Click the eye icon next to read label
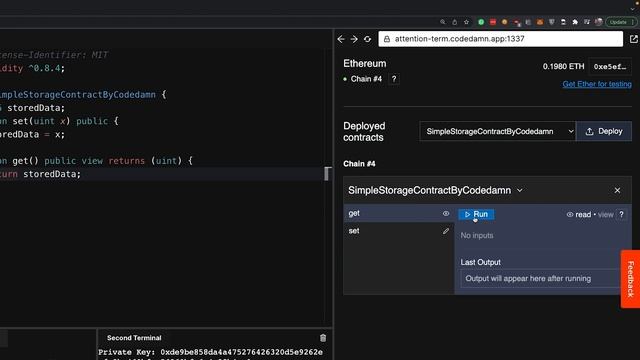 click(x=570, y=215)
